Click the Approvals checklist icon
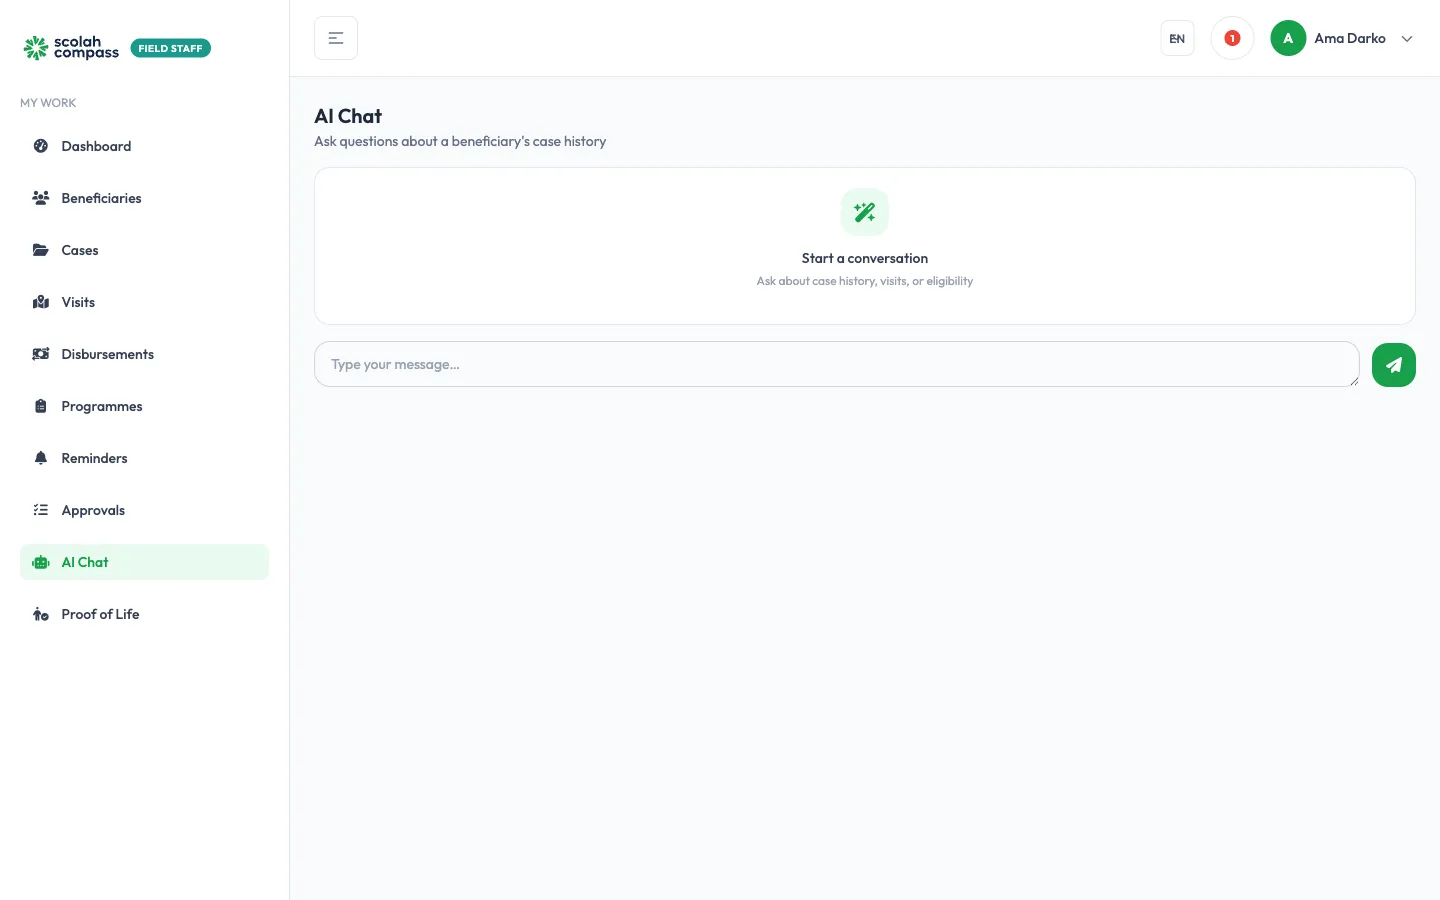The image size is (1440, 900). 41,510
